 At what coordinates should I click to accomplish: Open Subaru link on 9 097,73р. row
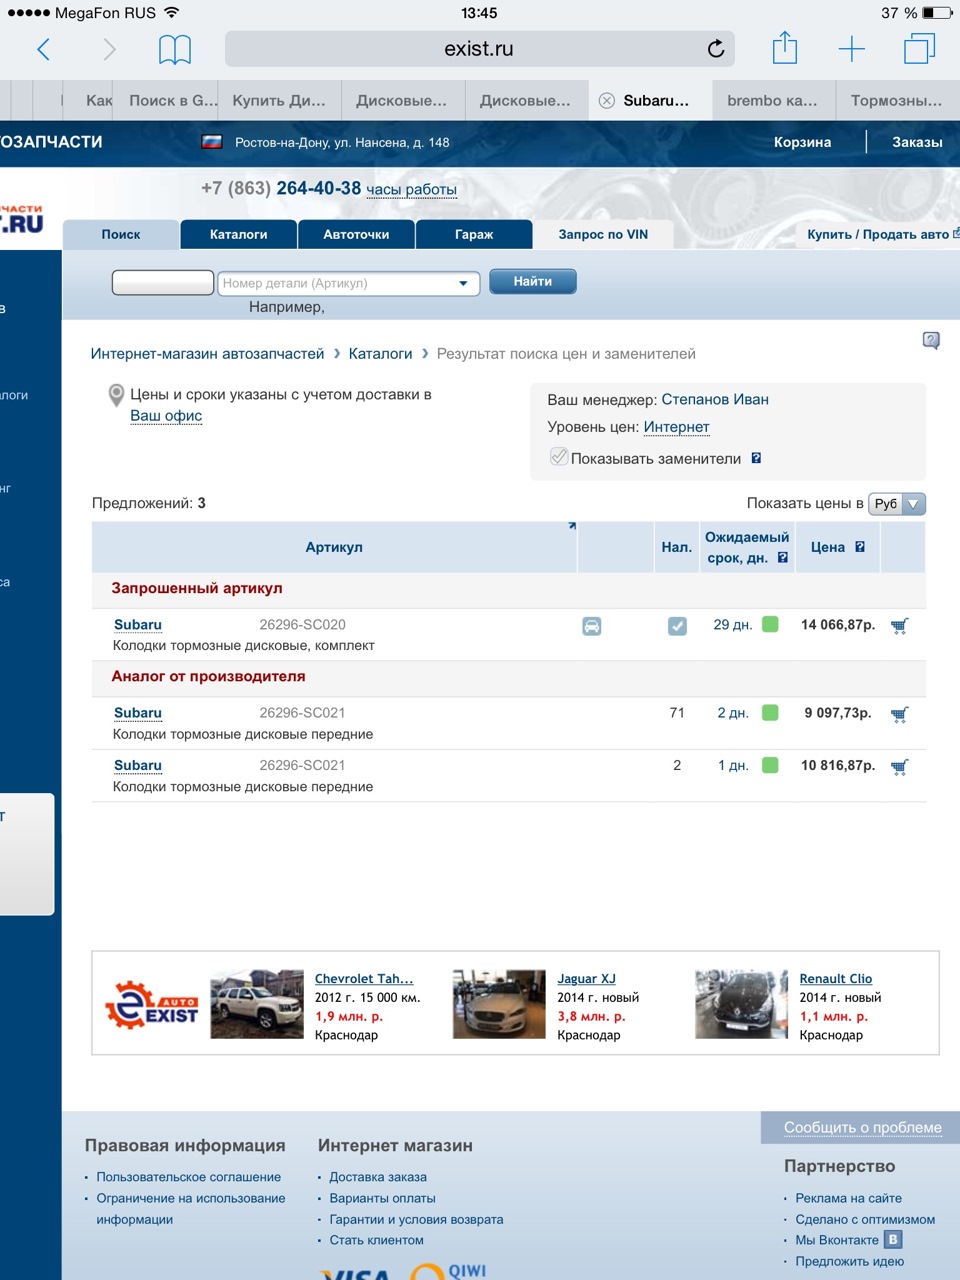pos(138,713)
